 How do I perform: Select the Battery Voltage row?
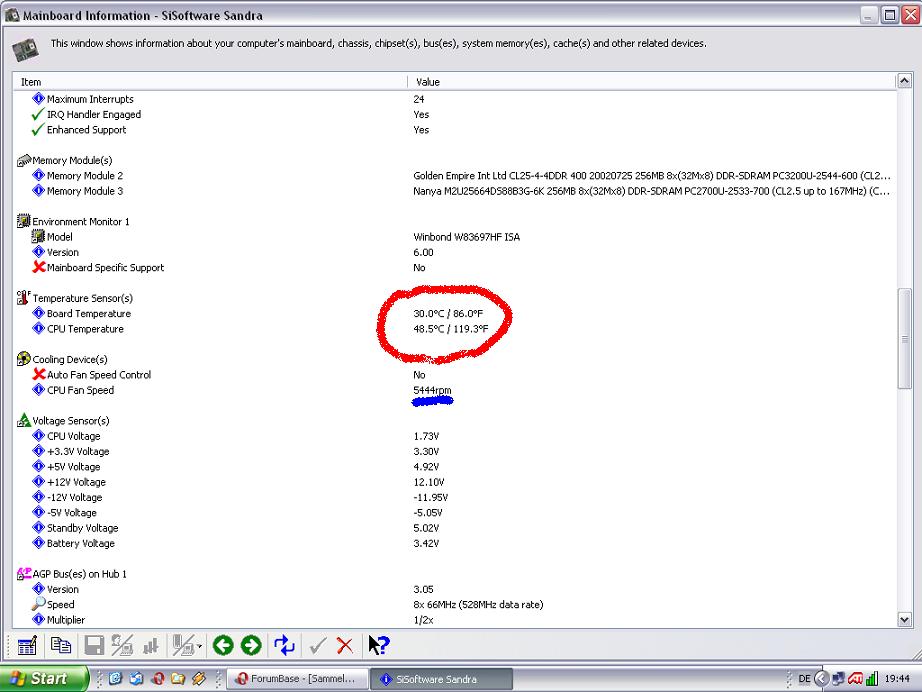(x=454, y=543)
